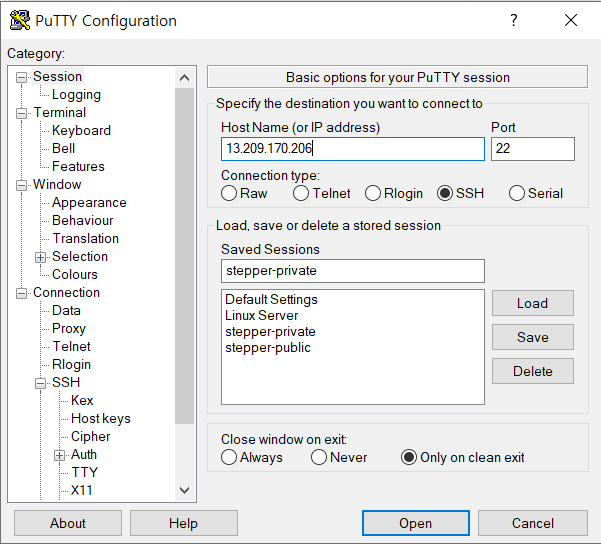Click category tree scroll up arrow
601x544 pixels.
point(184,78)
